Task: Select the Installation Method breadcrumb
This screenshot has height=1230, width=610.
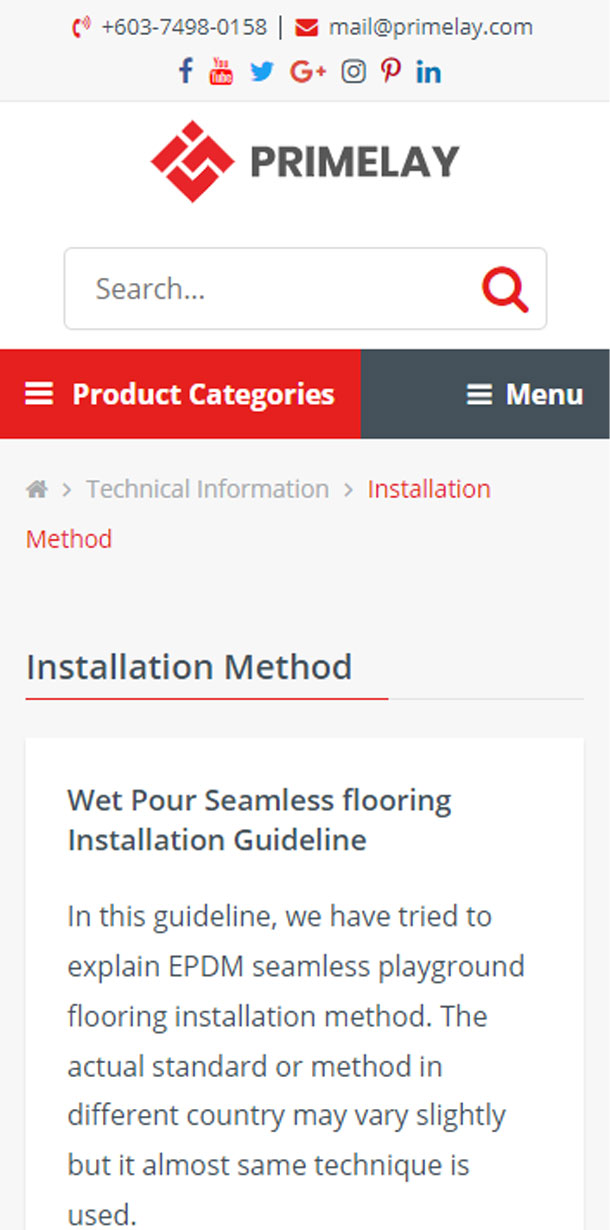Action: click(428, 489)
